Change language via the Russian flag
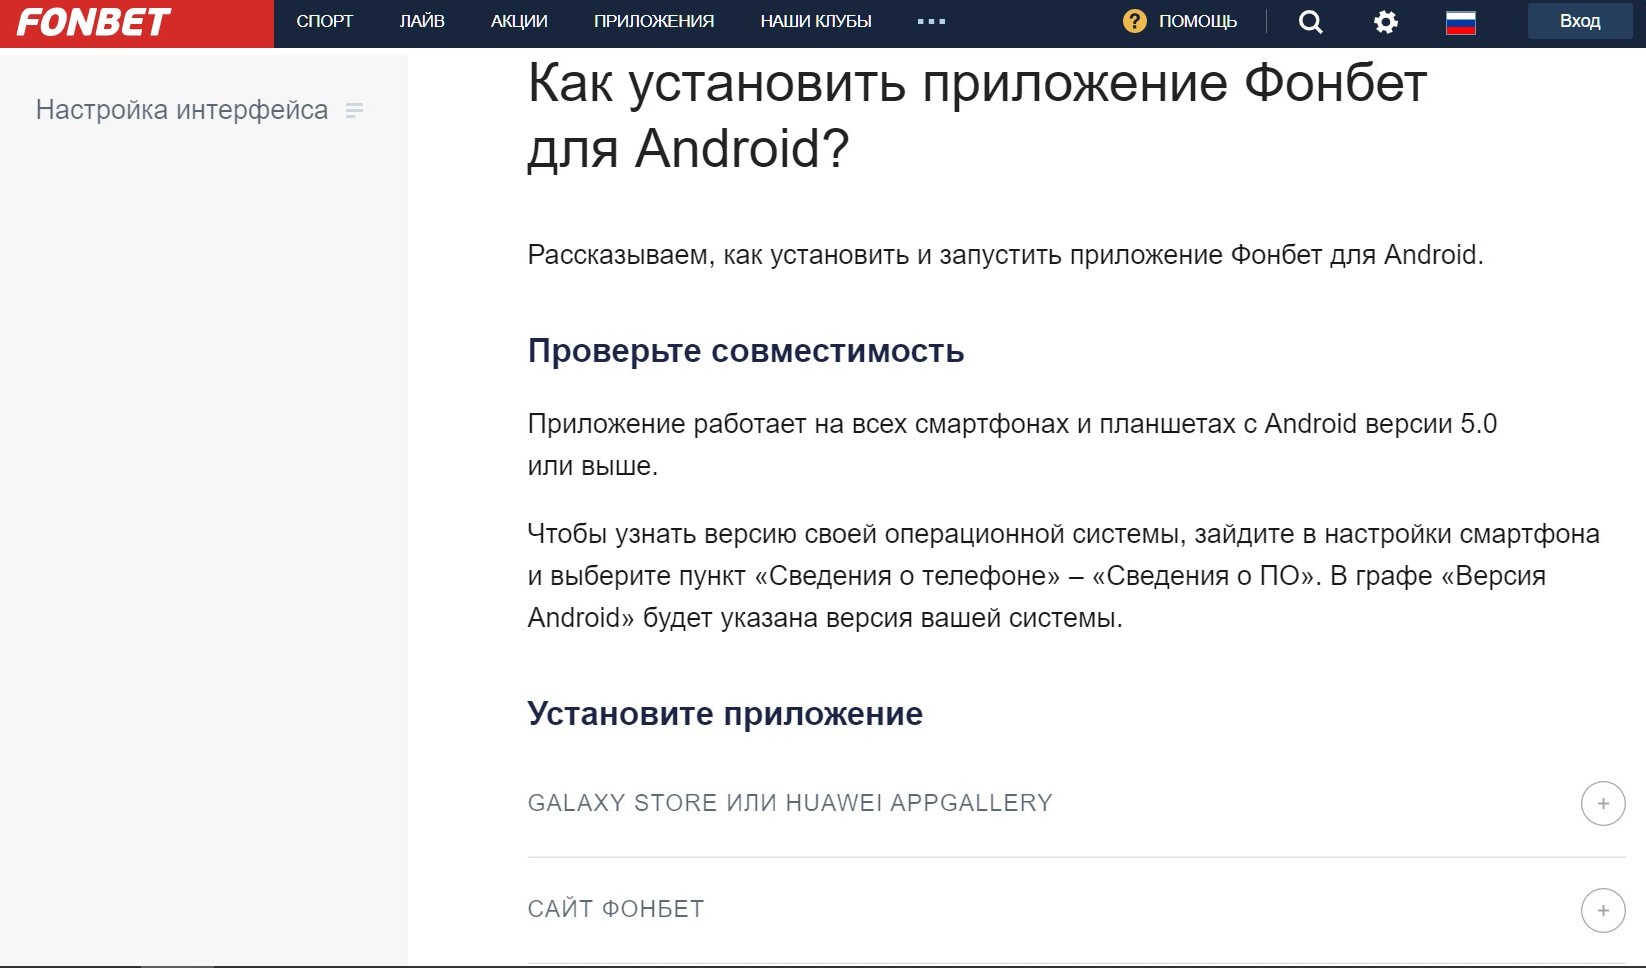 pyautogui.click(x=1461, y=22)
